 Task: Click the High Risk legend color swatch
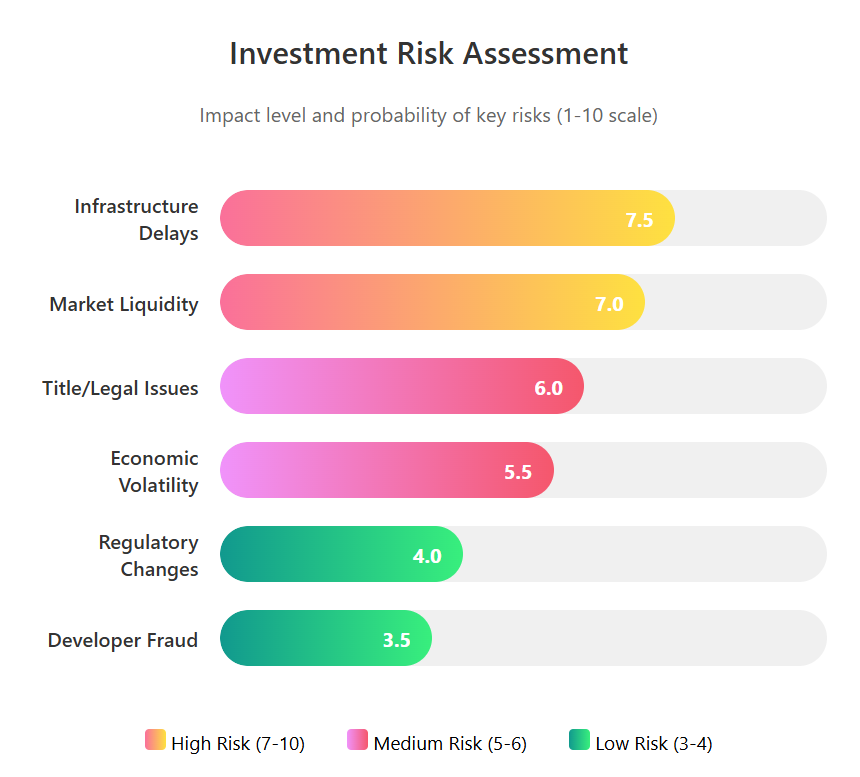(x=155, y=740)
